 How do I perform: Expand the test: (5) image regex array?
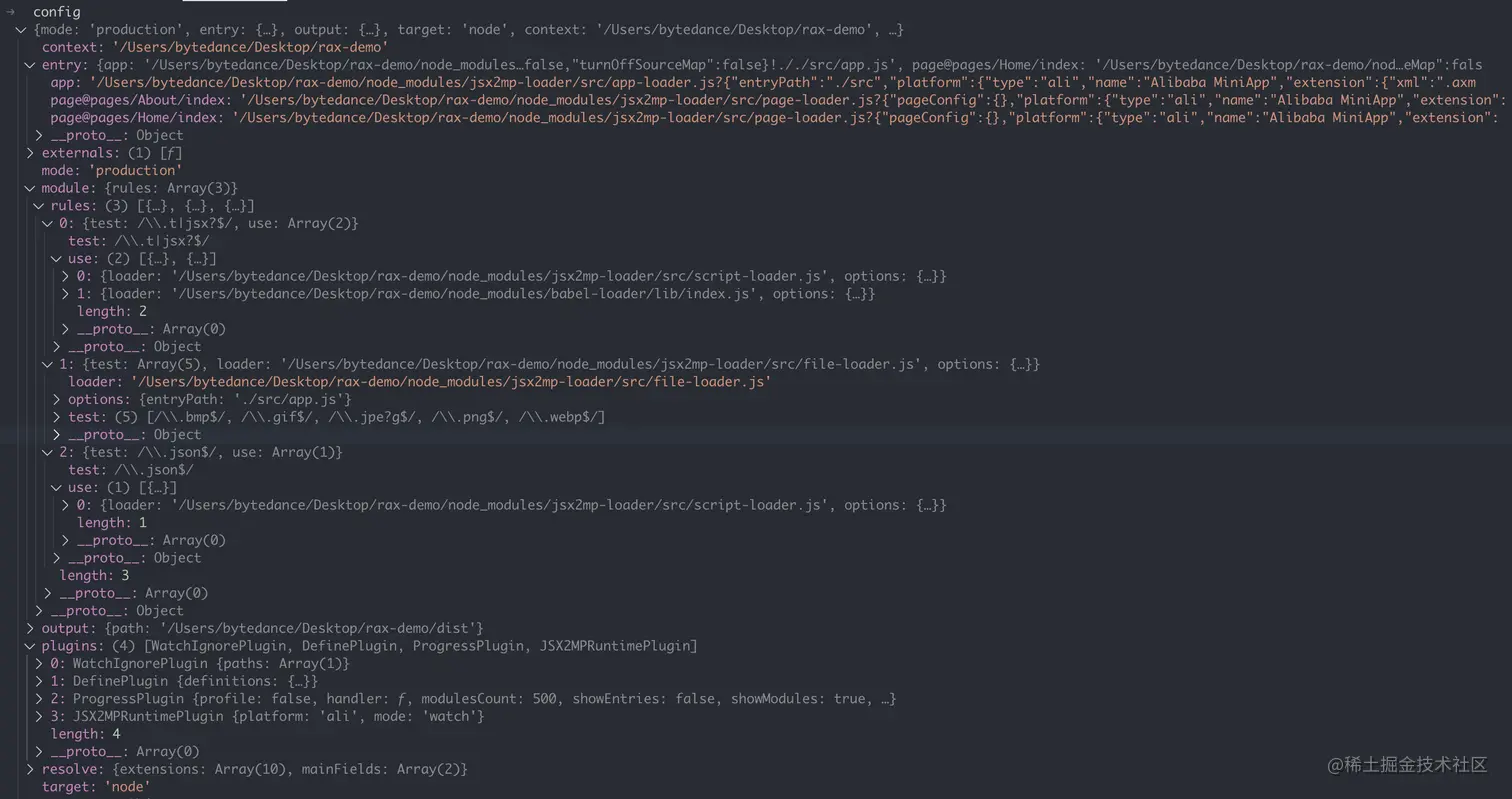[57, 417]
